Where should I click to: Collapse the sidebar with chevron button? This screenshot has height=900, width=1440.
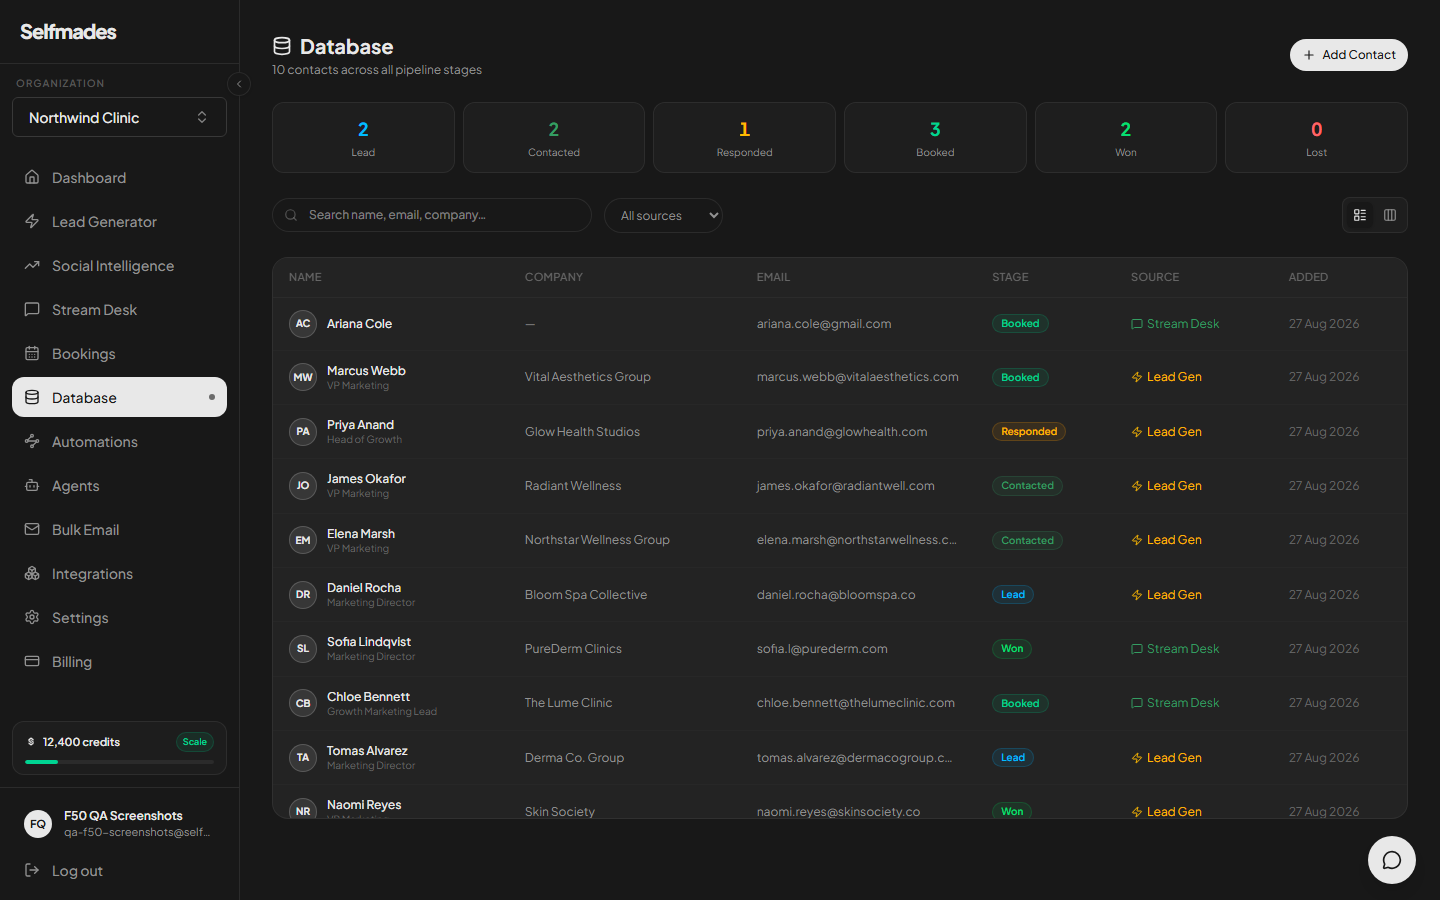239,84
